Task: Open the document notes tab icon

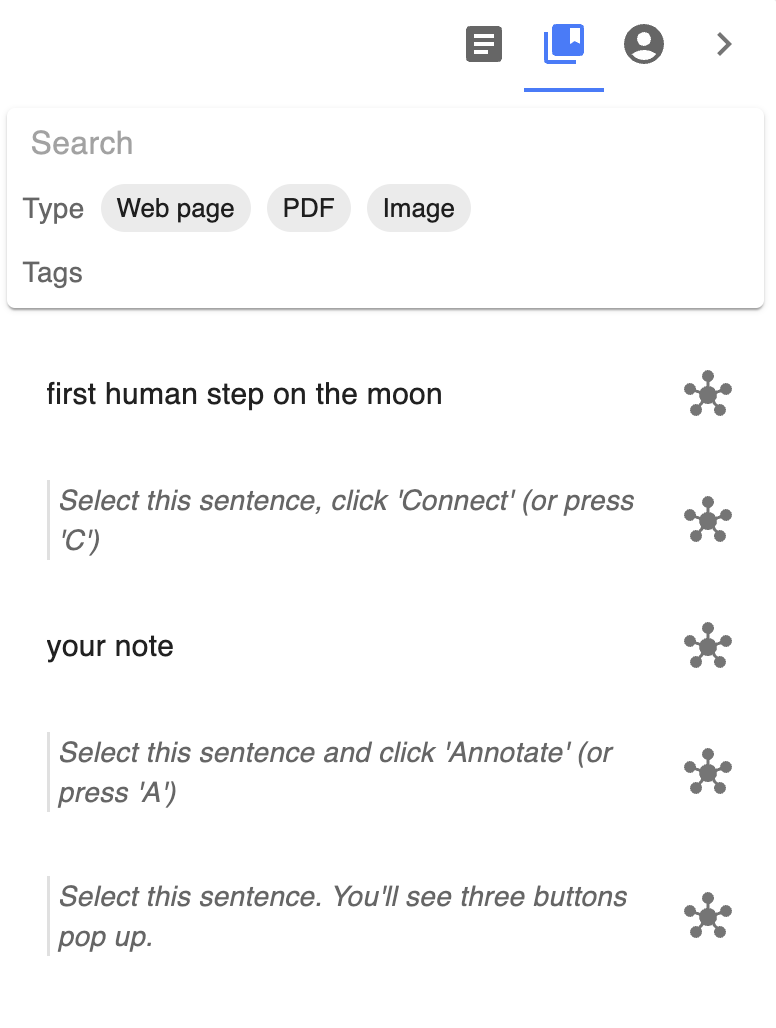Action: point(484,44)
